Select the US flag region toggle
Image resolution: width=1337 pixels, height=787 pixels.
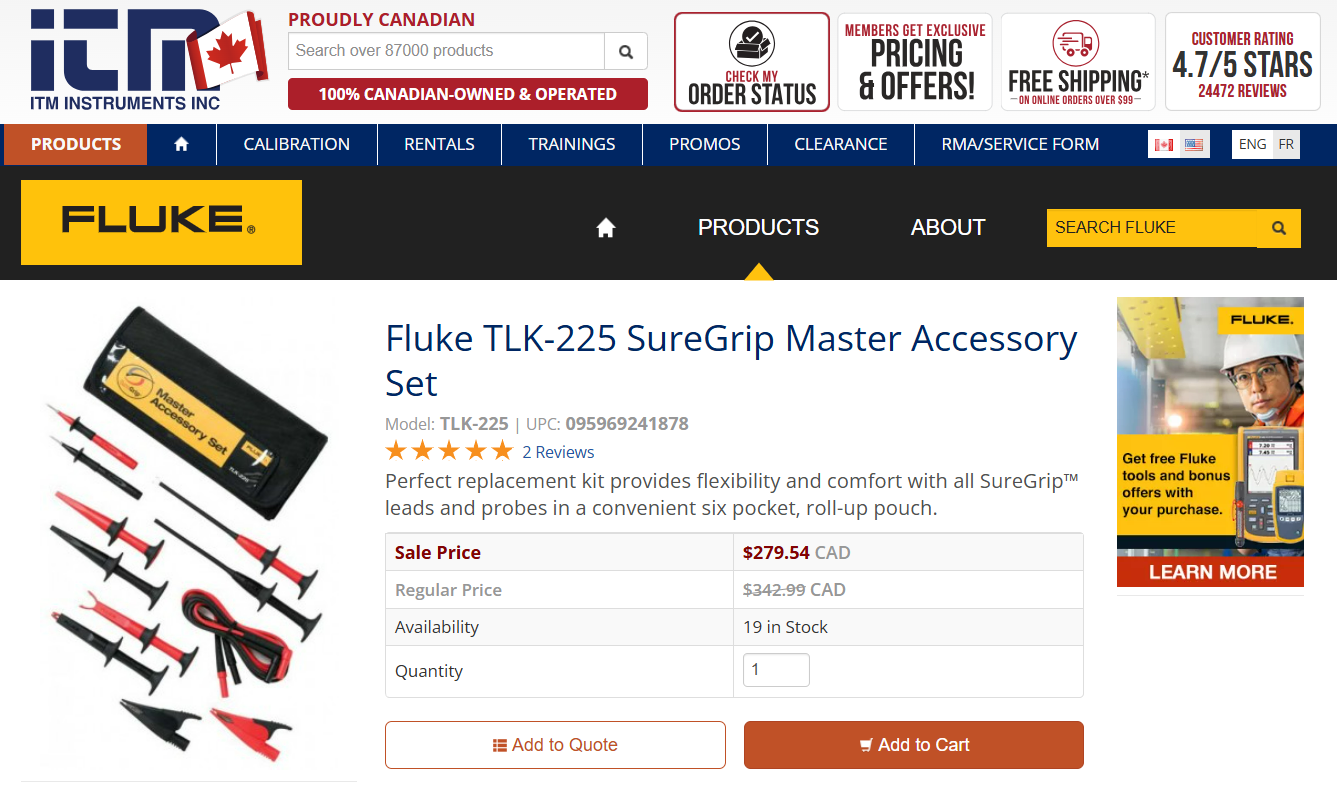(1192, 143)
